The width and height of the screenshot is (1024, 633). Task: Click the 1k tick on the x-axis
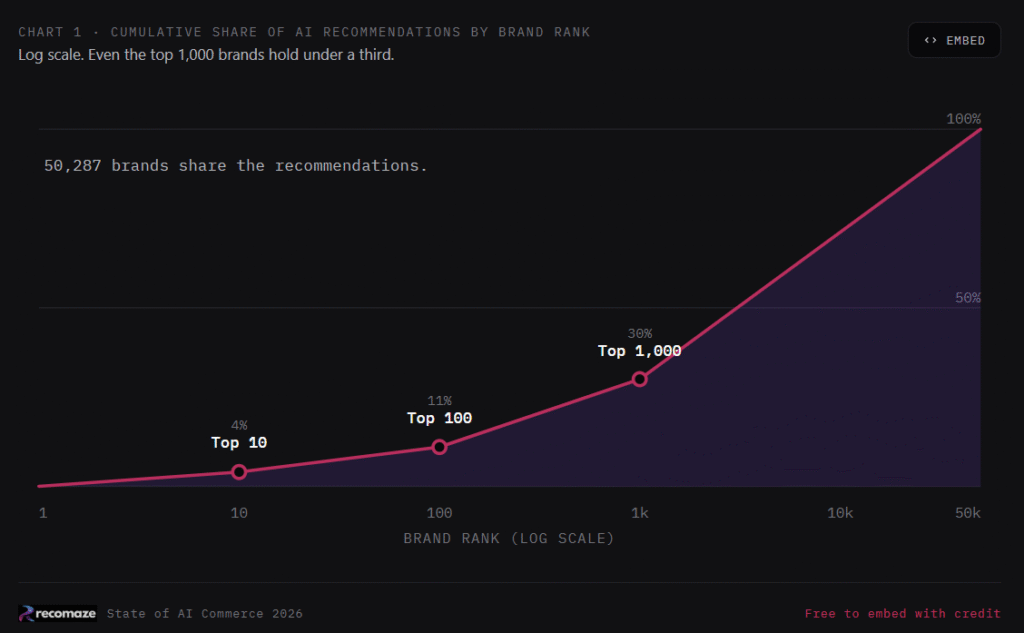640,513
